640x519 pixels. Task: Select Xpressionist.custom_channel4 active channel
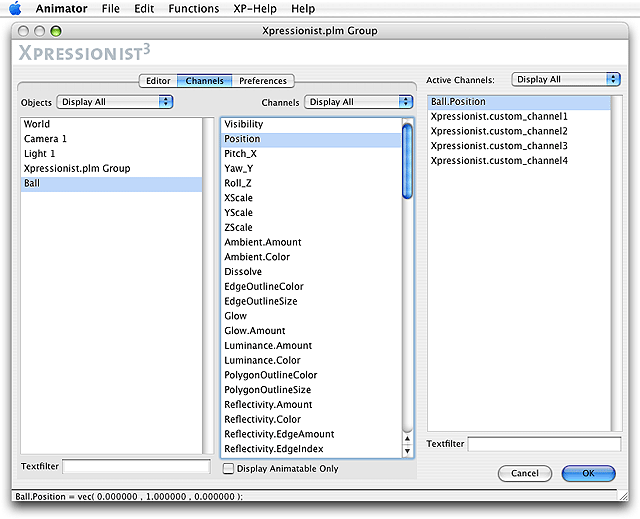(519, 161)
